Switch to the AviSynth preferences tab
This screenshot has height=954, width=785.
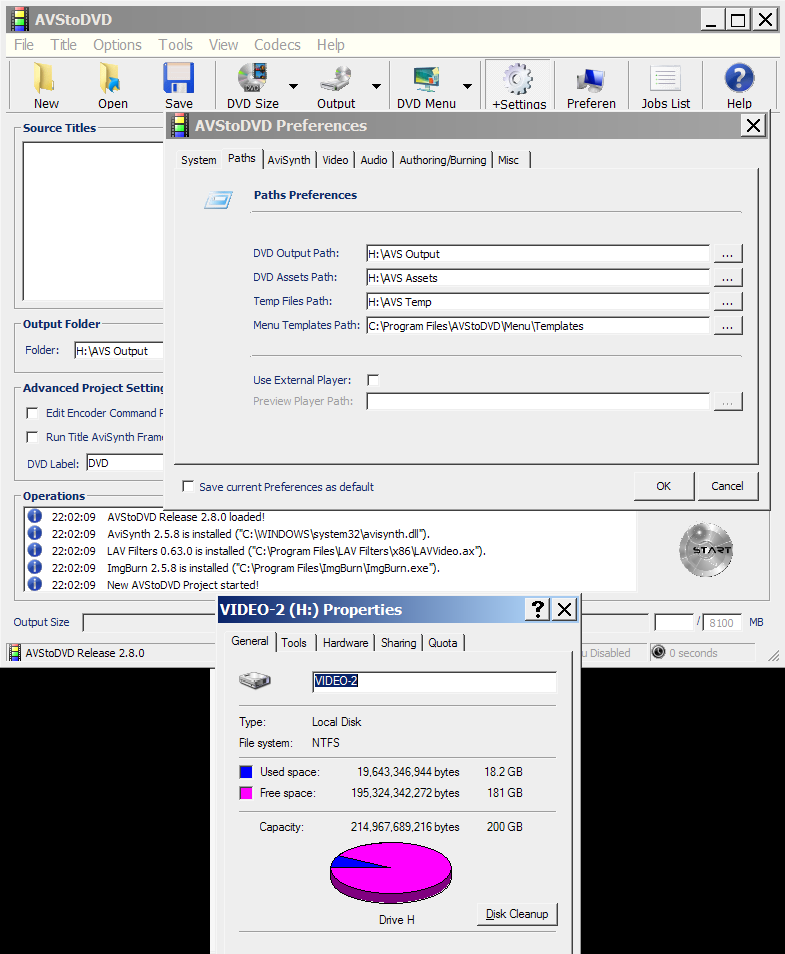(x=288, y=160)
